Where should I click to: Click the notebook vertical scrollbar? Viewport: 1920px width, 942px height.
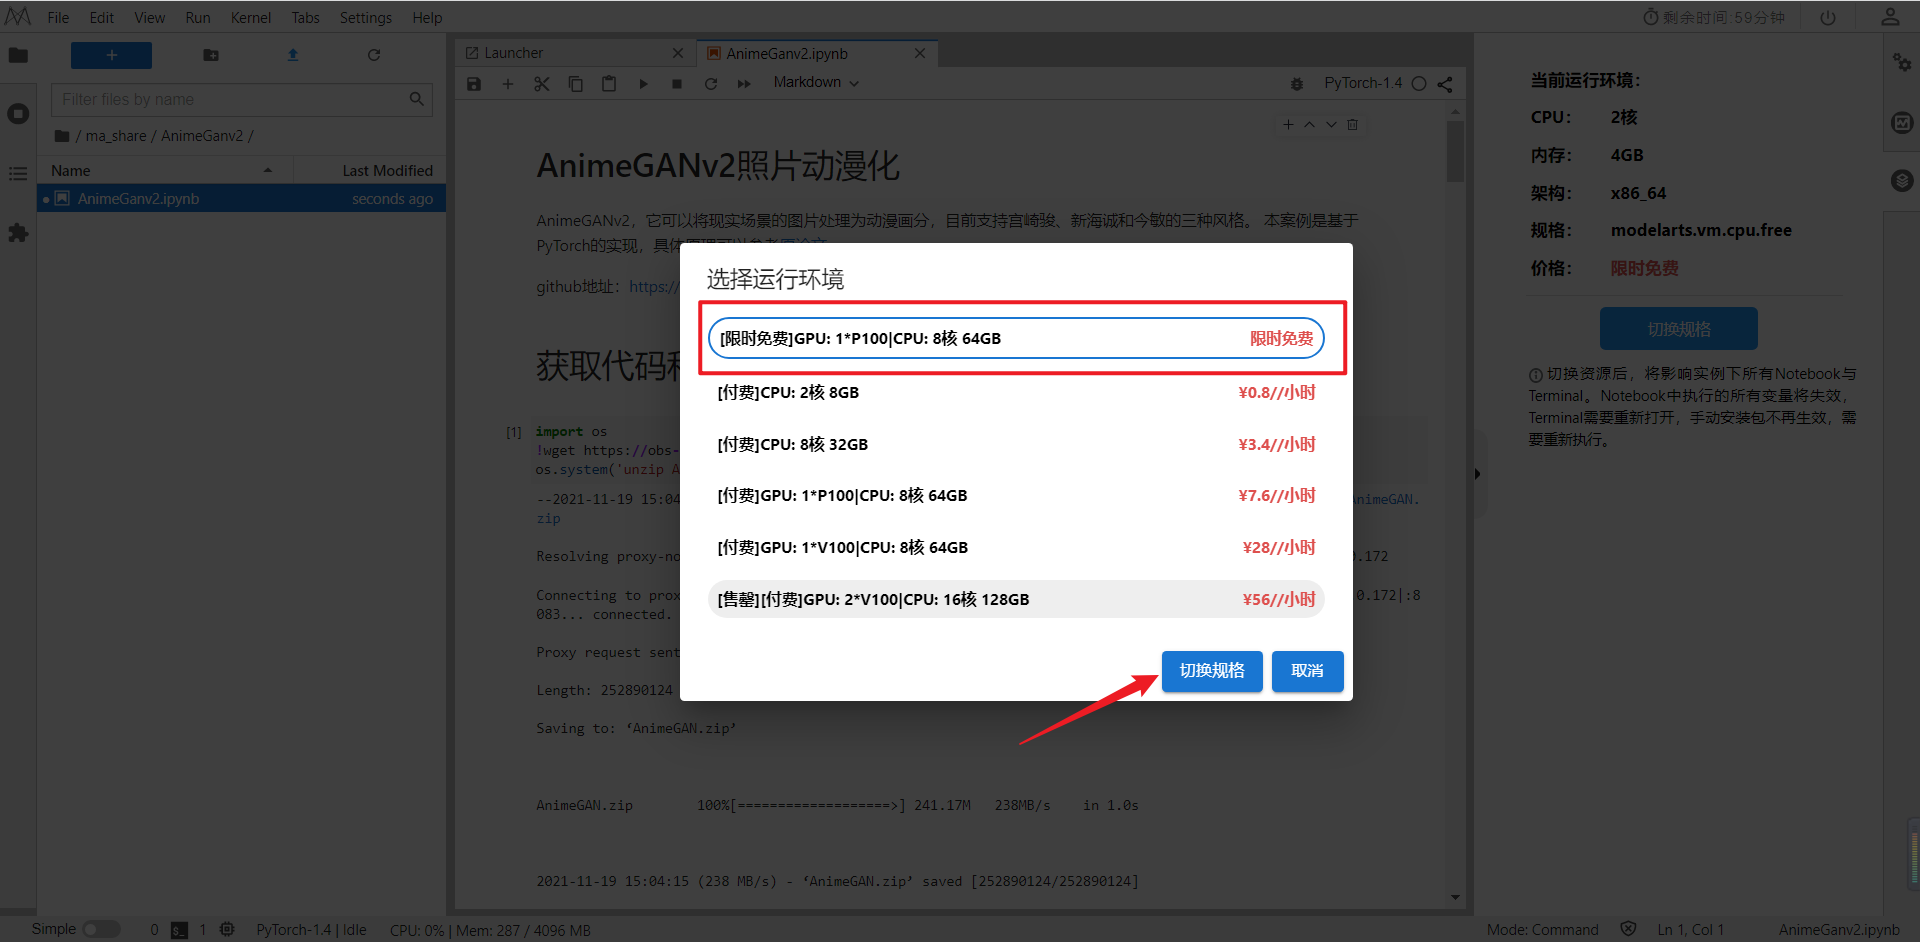coord(1455,150)
